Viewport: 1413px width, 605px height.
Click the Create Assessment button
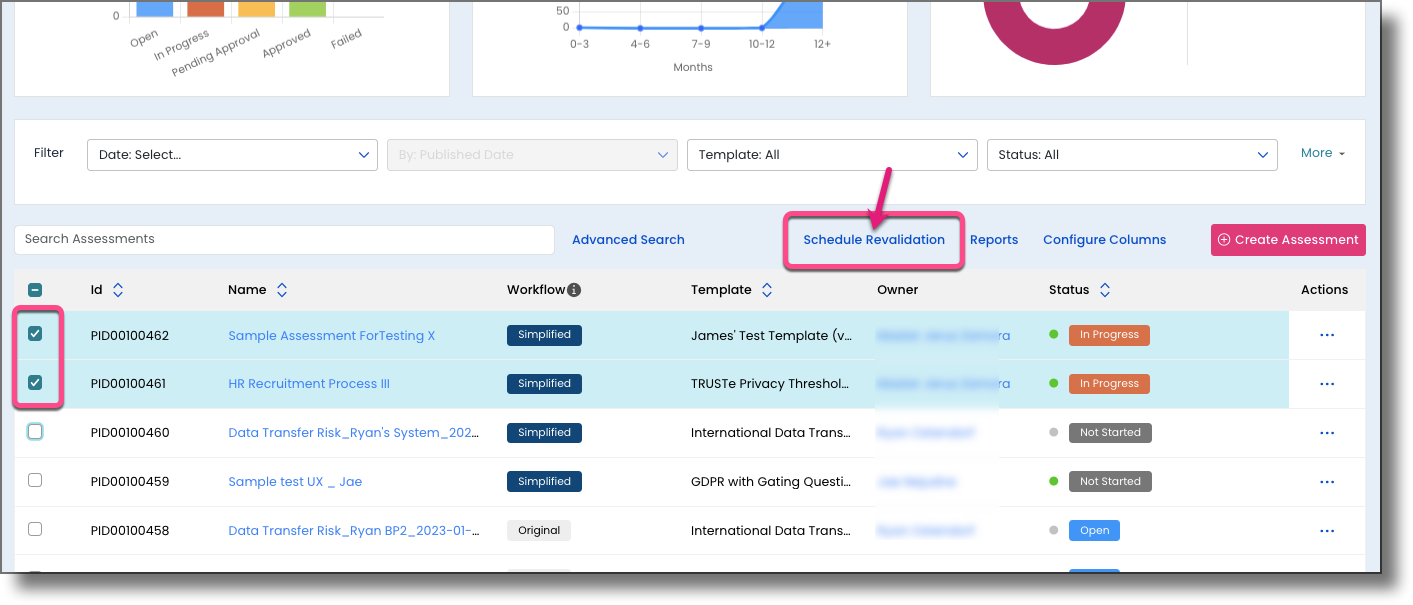[1288, 240]
